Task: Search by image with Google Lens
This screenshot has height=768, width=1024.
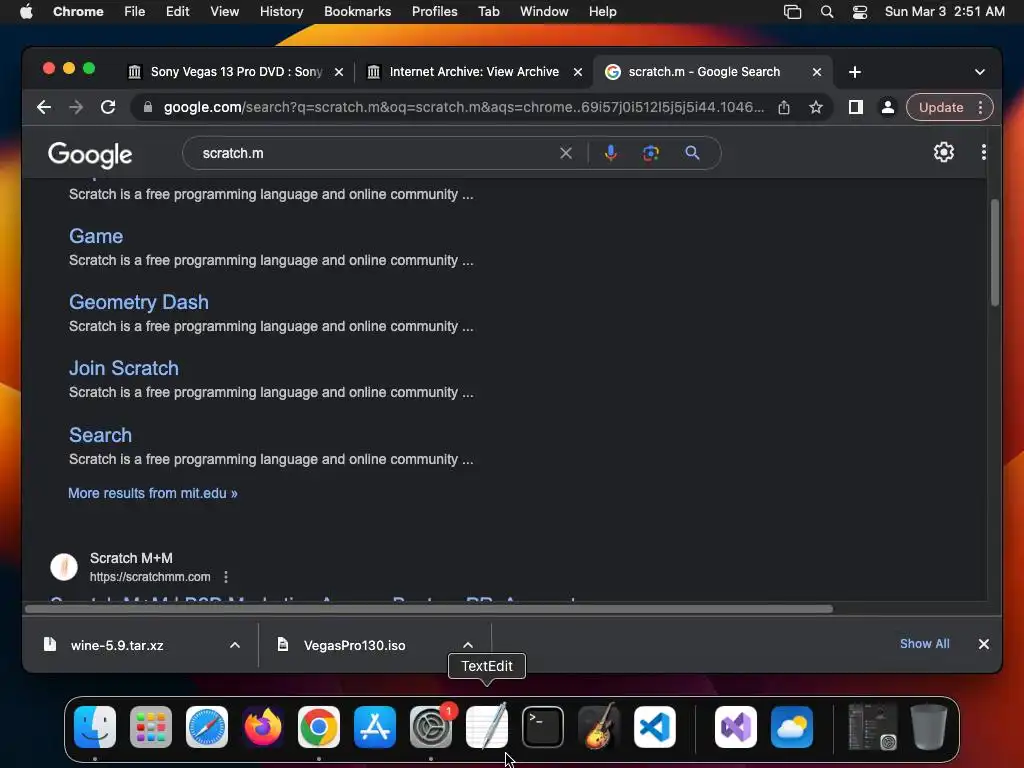Action: click(x=650, y=153)
